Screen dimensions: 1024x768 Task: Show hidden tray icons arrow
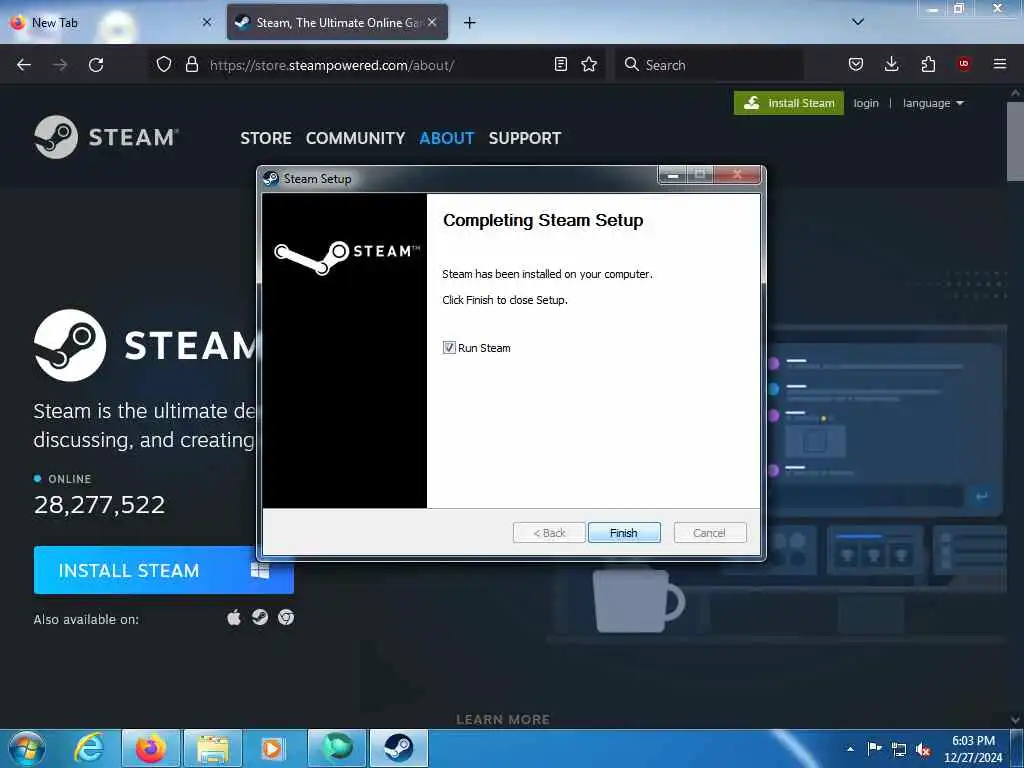click(x=850, y=749)
